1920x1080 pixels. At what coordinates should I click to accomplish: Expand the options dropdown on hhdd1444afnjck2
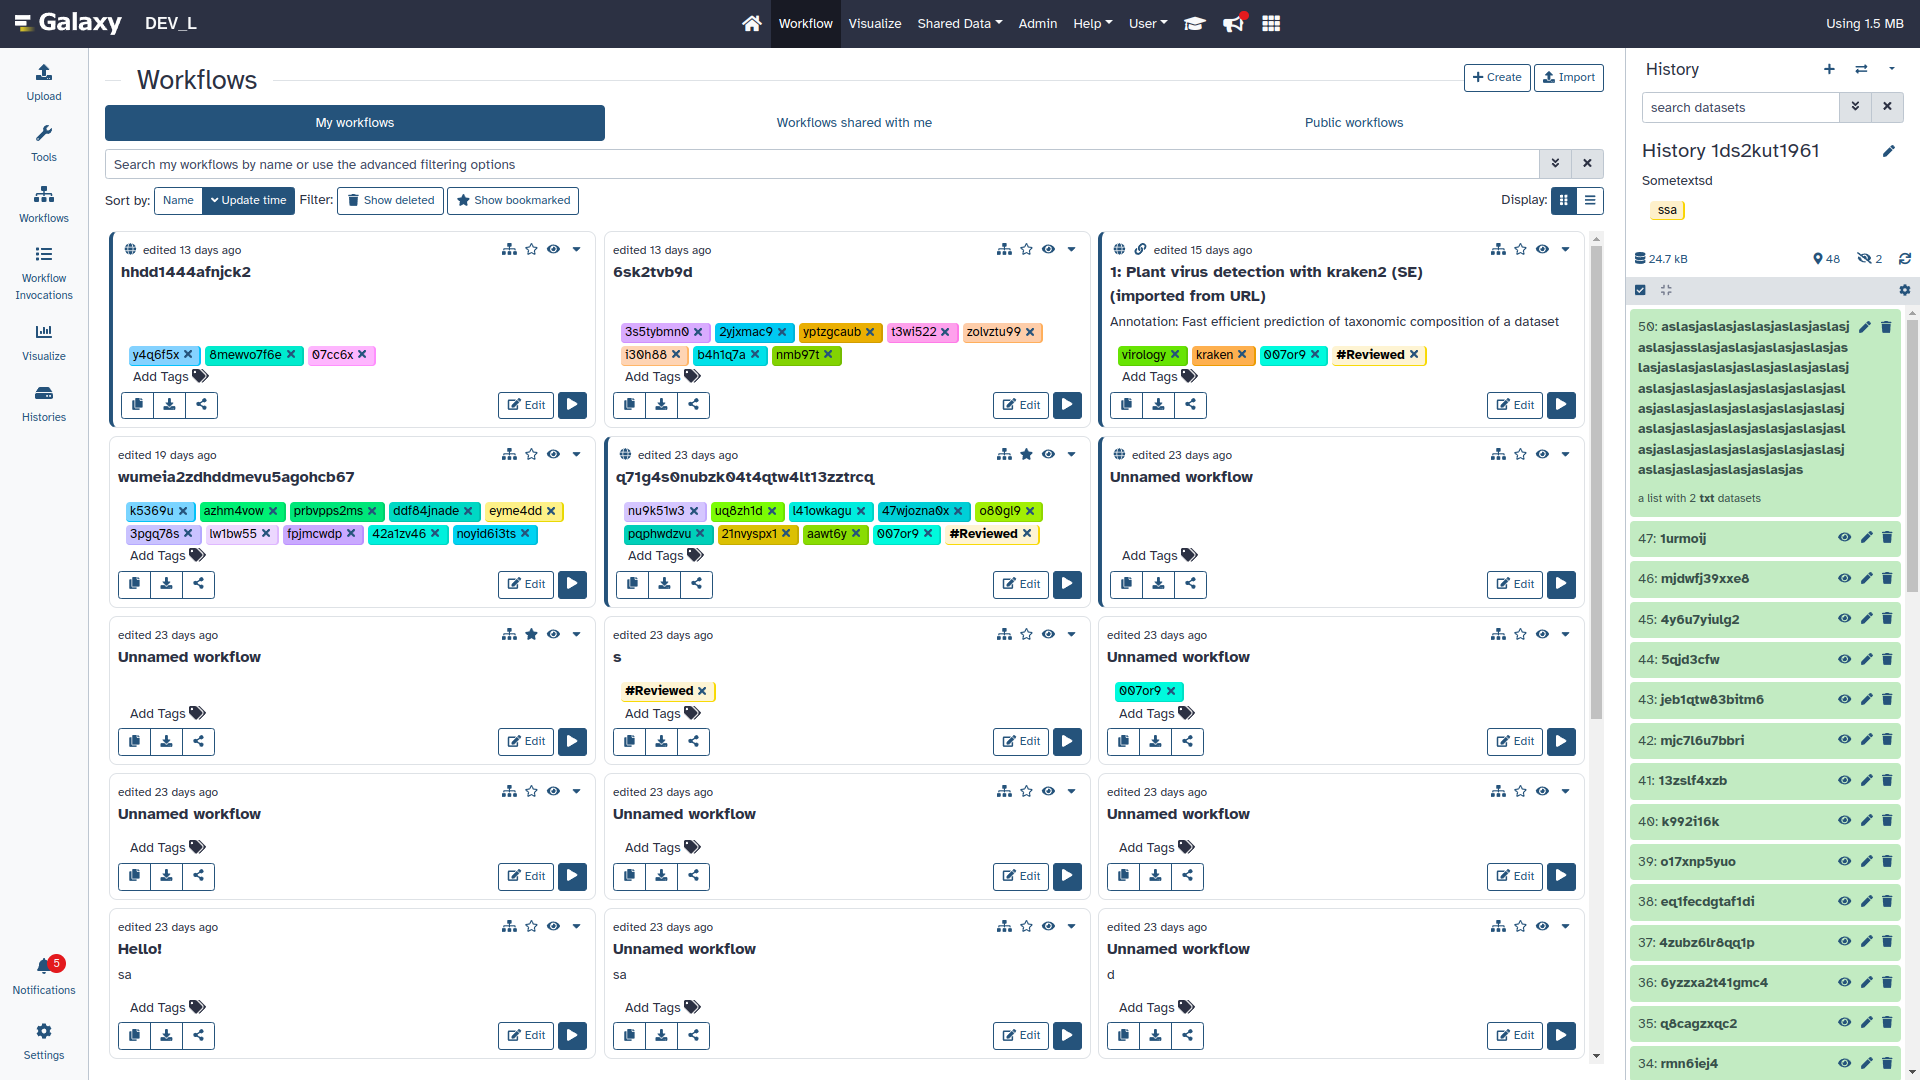(576, 249)
